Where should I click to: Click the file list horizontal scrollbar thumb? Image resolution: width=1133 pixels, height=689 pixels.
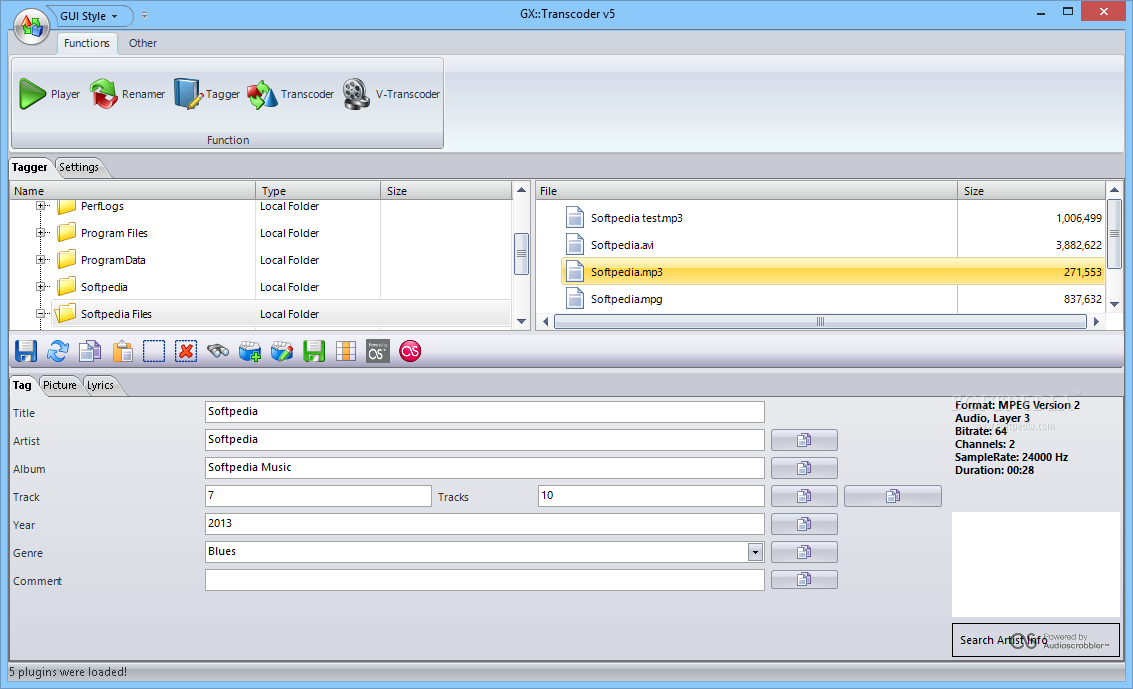[x=820, y=321]
